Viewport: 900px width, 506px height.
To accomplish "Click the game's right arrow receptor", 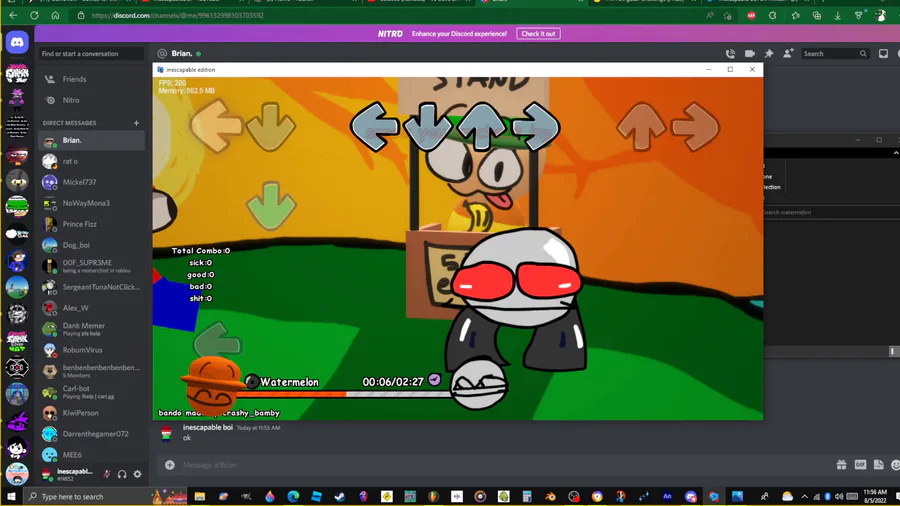I will click(x=536, y=127).
